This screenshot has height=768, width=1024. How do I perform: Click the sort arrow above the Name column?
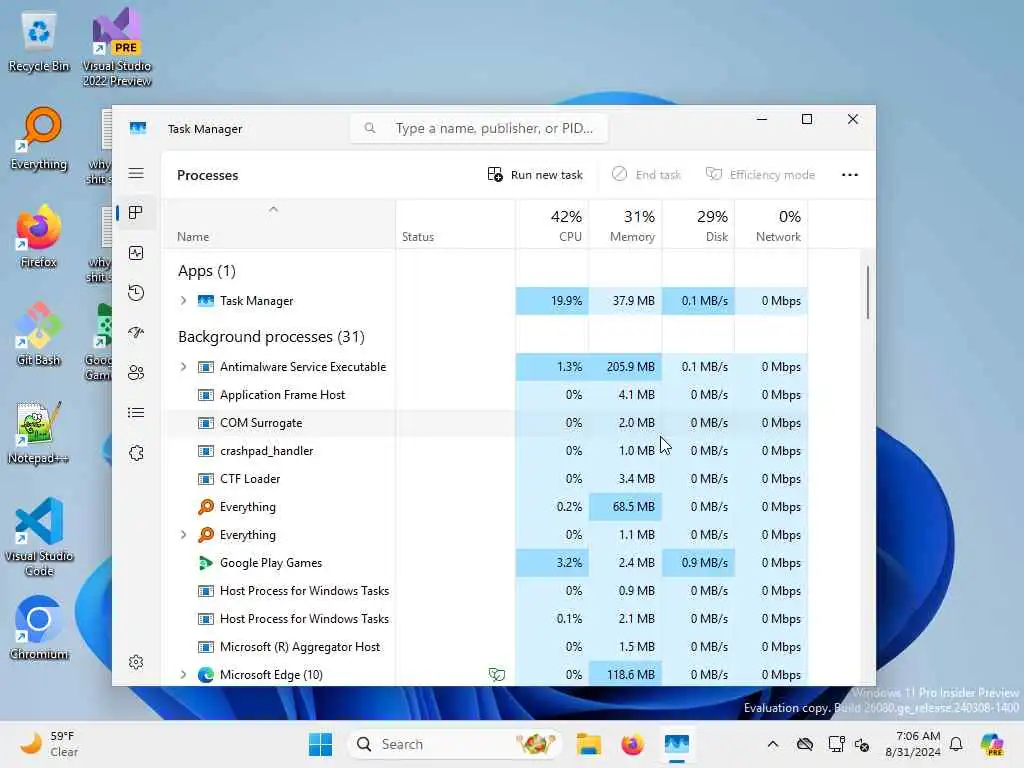point(274,209)
